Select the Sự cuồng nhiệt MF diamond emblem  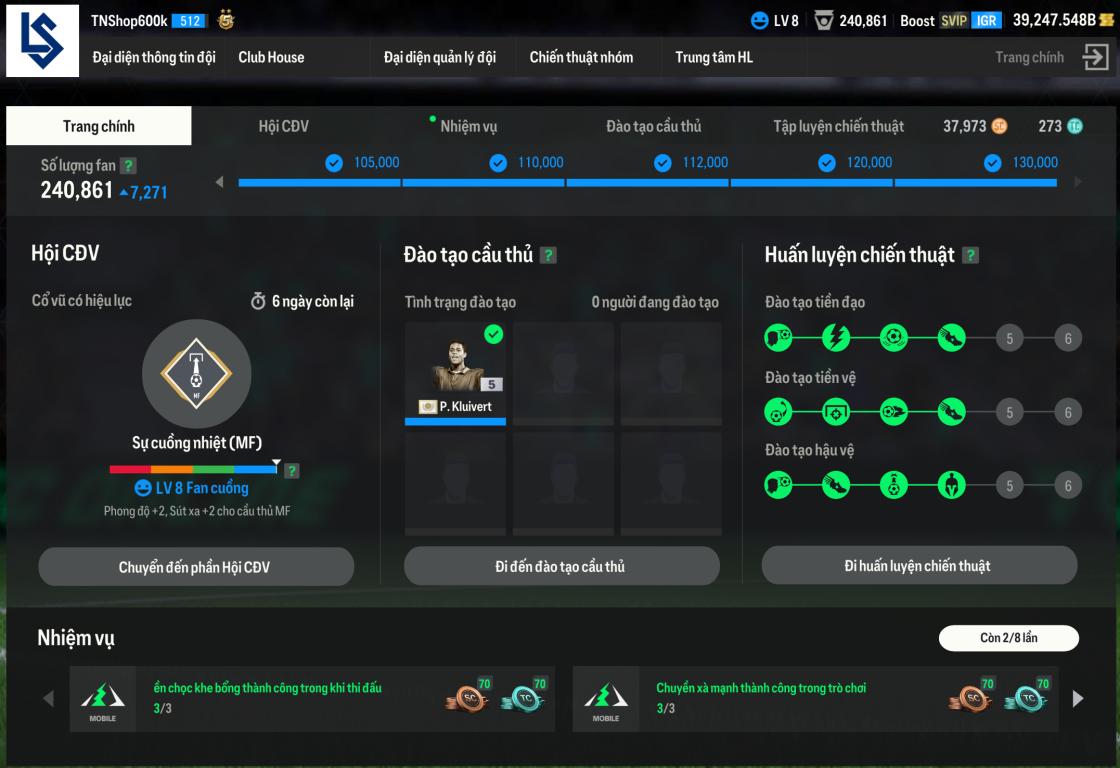(196, 373)
